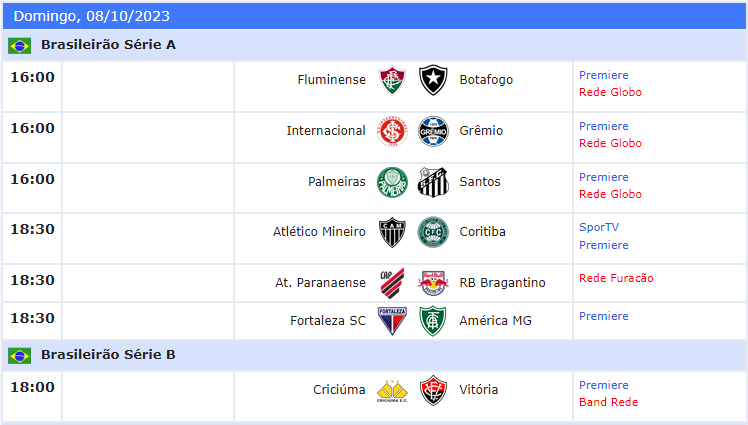Open the Palmeiras green crest
Image resolution: width=748 pixels, height=425 pixels.
pos(392,182)
